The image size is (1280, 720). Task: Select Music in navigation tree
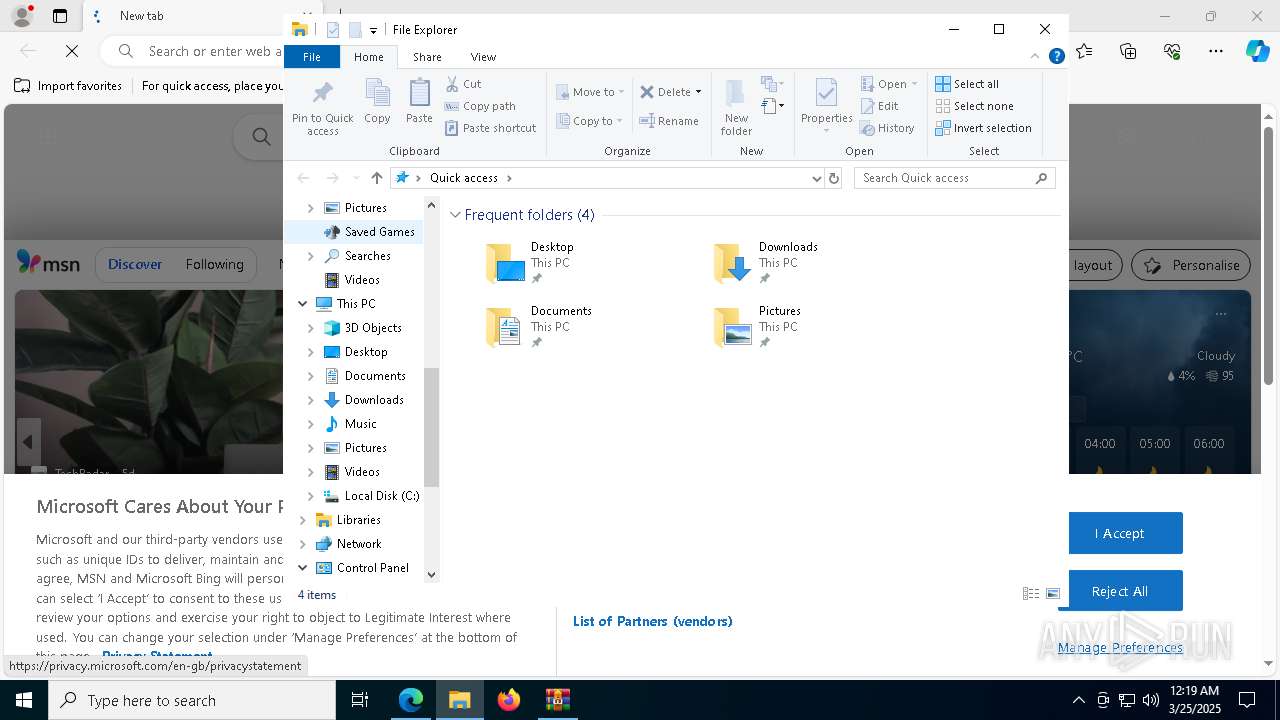pos(360,424)
